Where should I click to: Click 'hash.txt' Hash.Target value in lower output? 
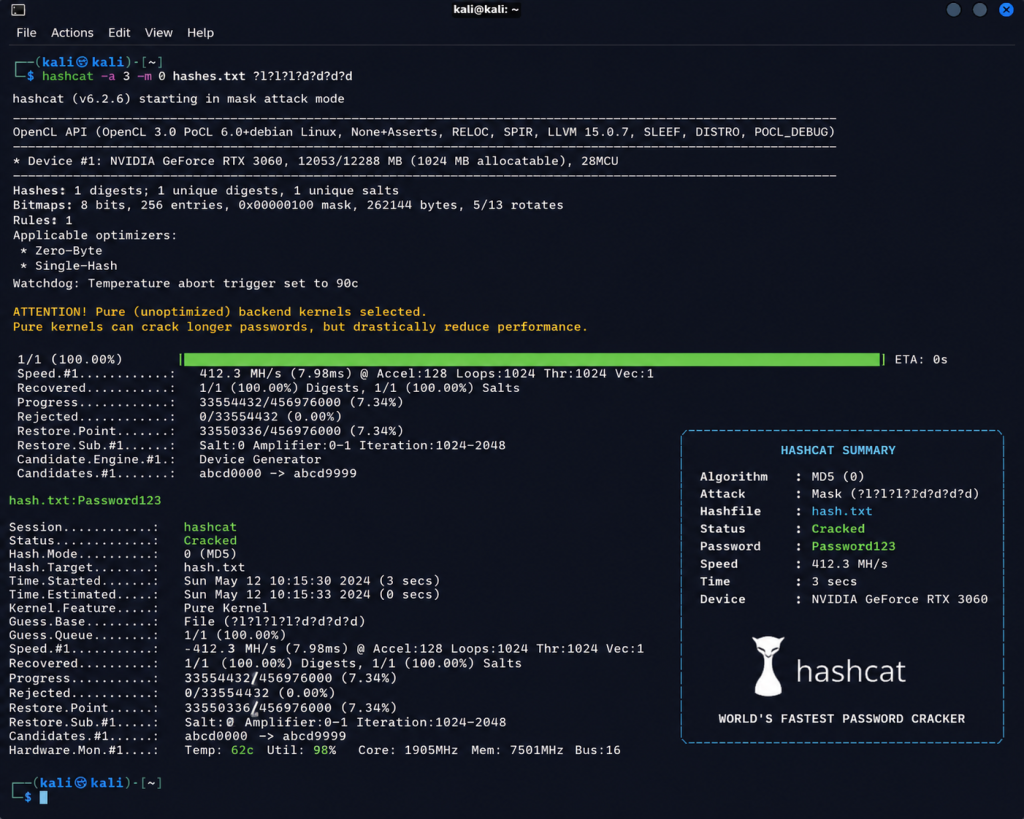tap(214, 568)
